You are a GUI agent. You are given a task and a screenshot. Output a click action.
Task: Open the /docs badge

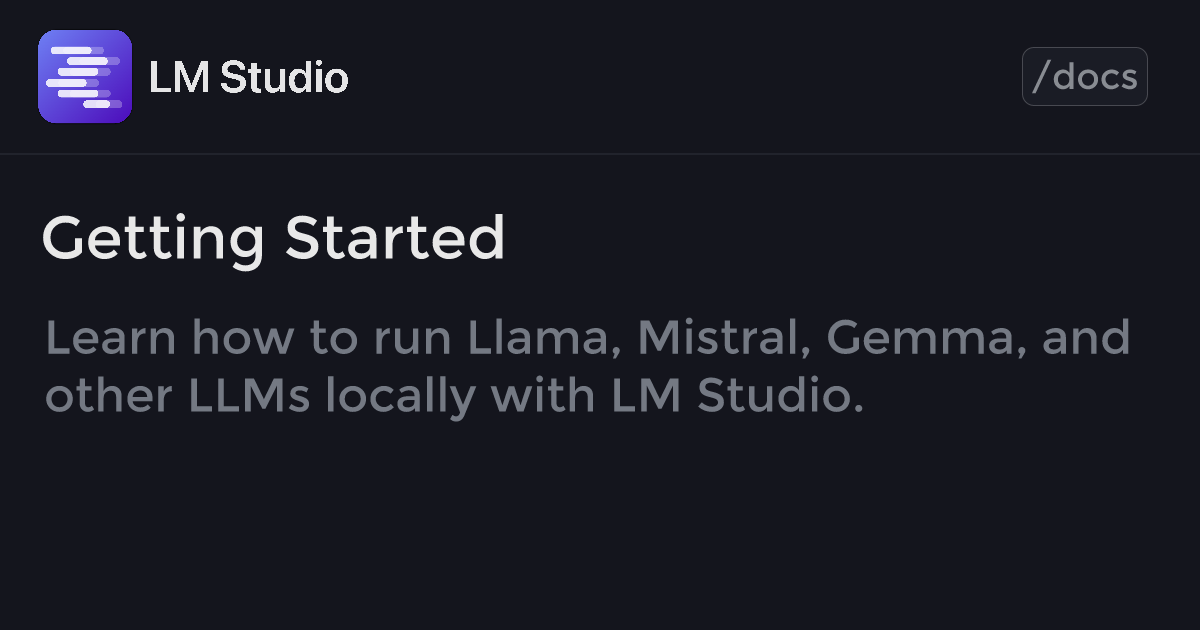coord(1085,77)
